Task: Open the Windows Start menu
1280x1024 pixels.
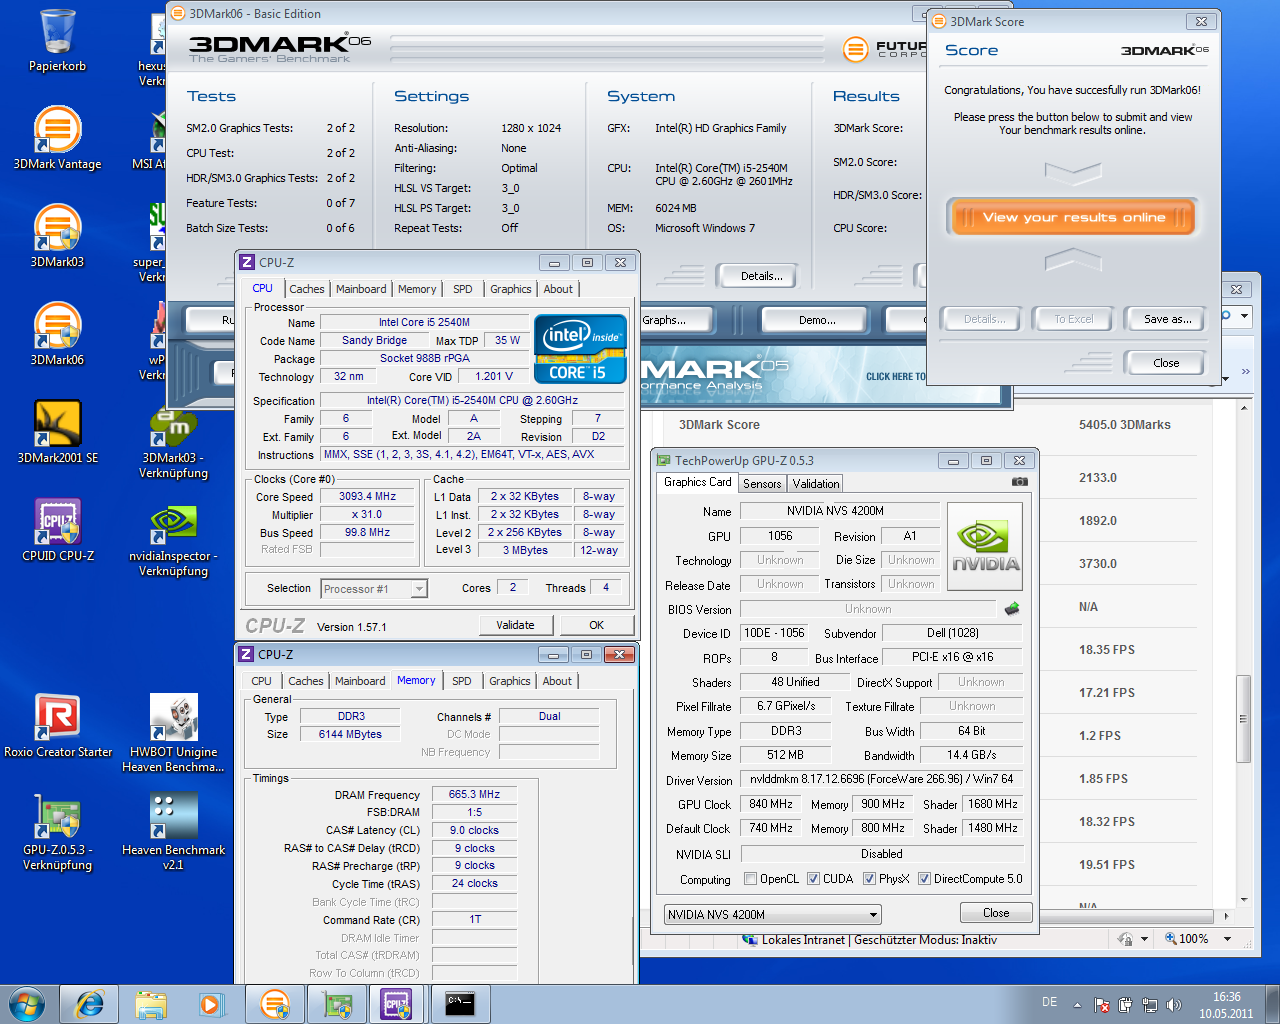Action: click(27, 1004)
